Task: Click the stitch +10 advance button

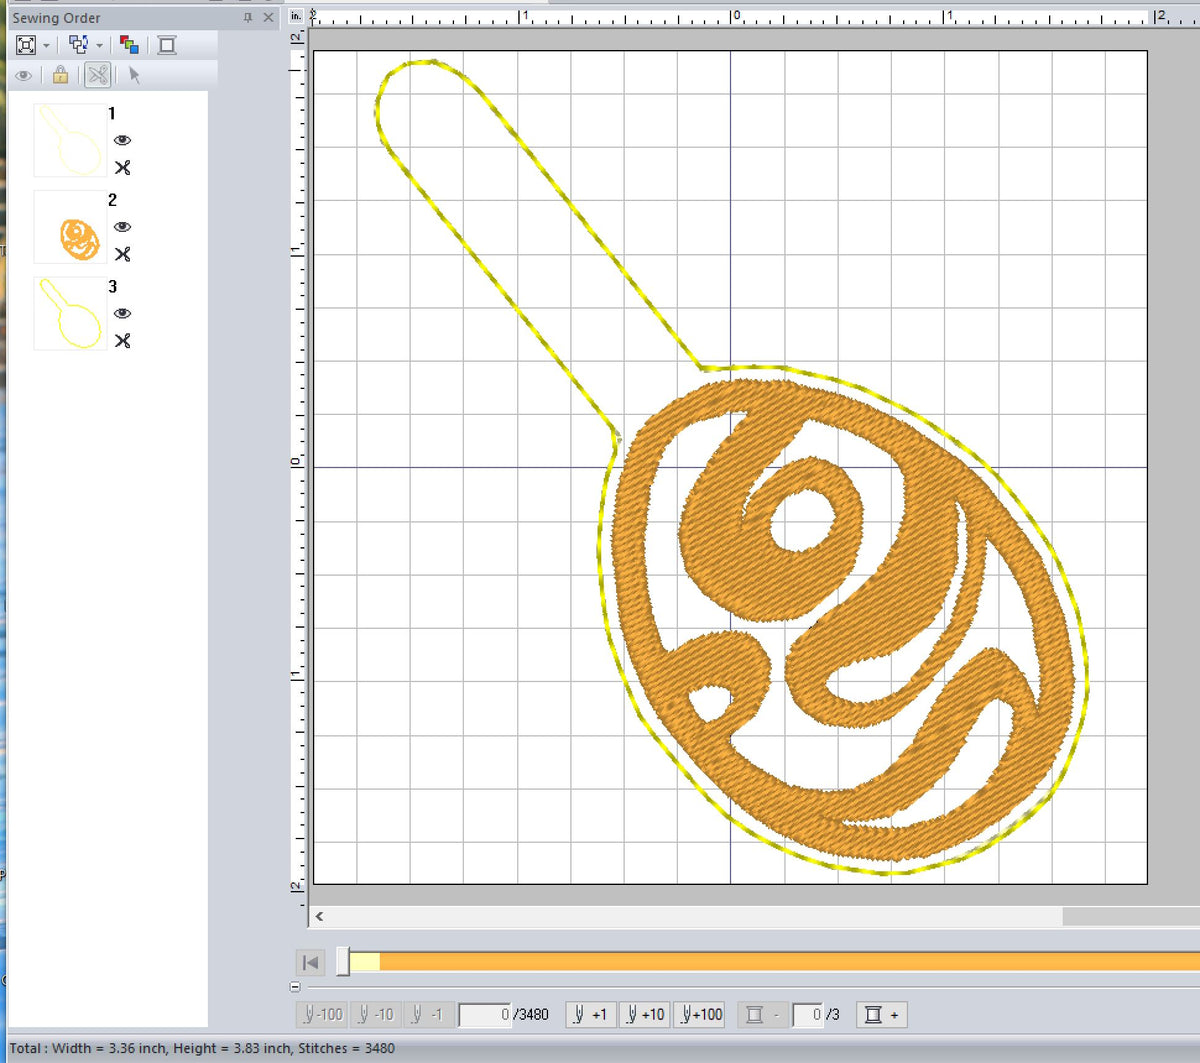Action: 645,1014
